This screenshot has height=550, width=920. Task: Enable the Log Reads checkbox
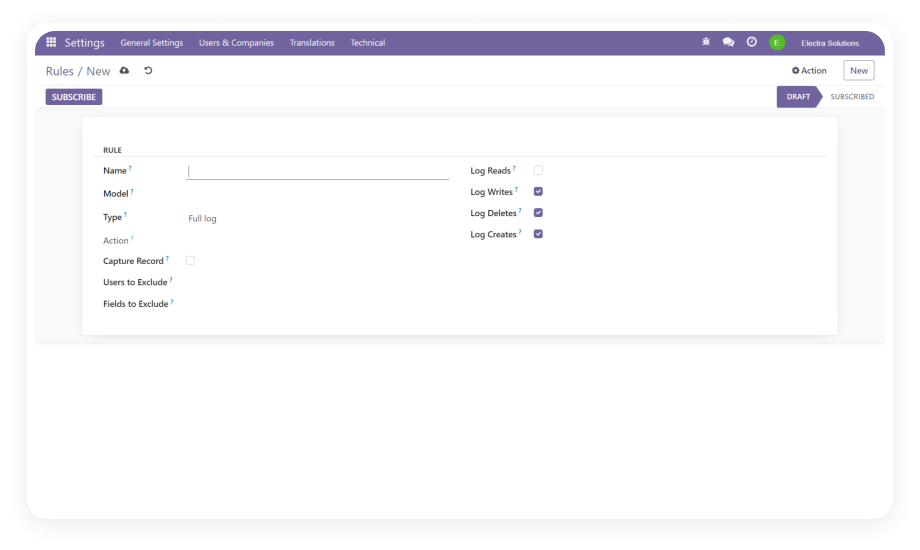(538, 170)
